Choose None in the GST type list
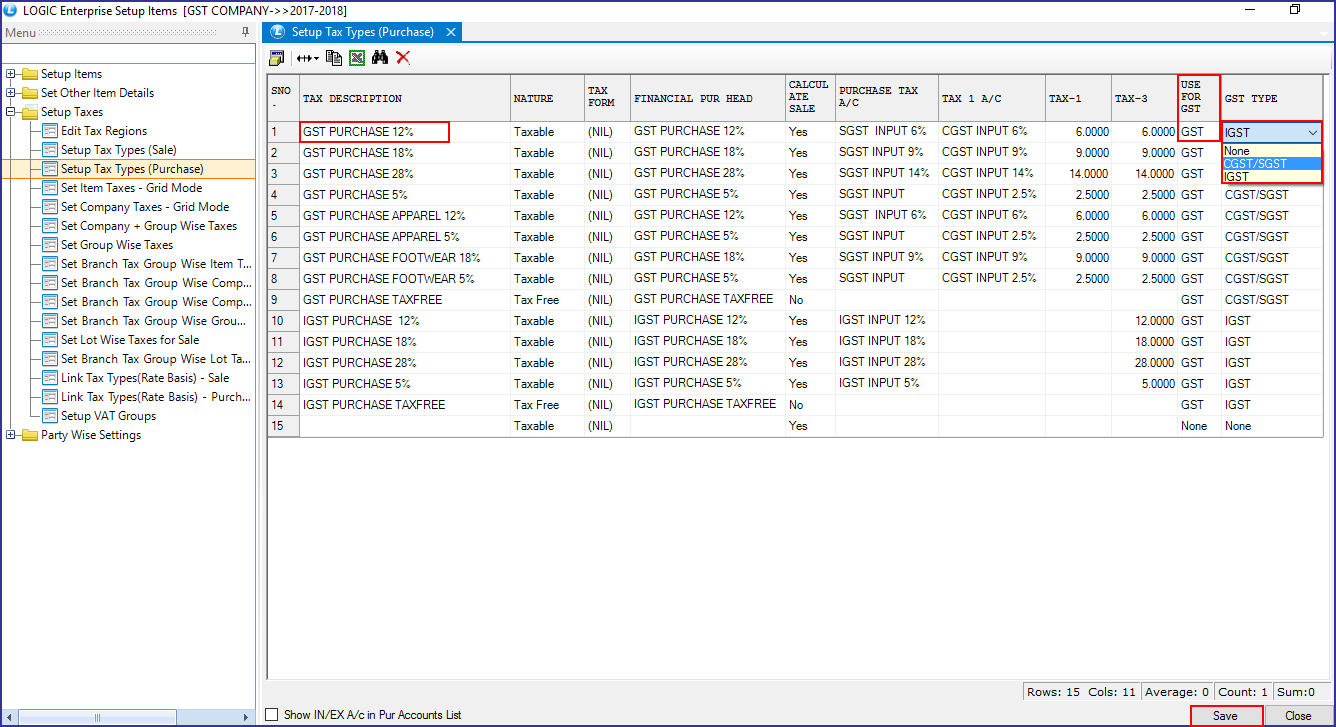1336x727 pixels. 1272,151
